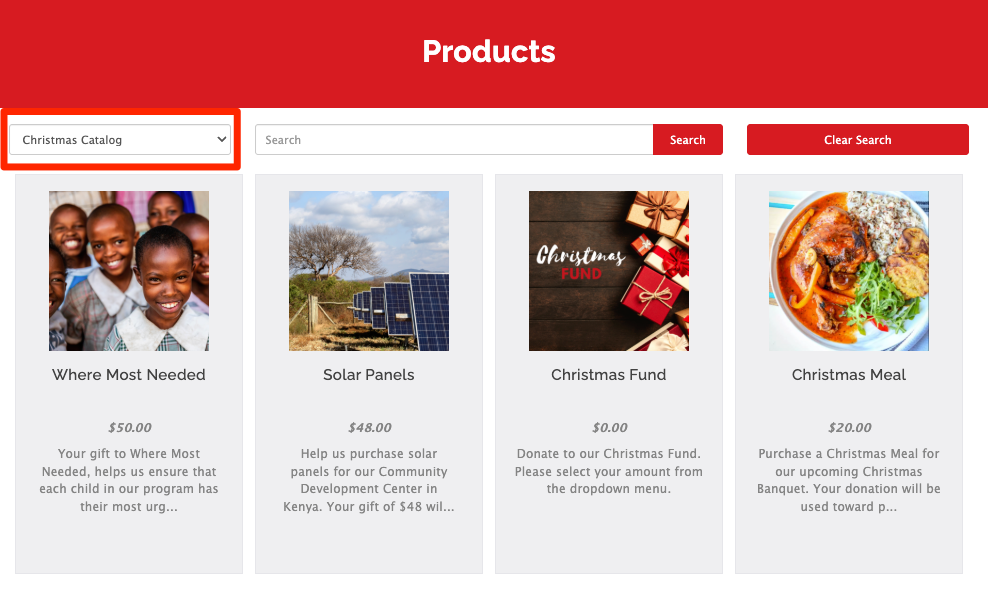Click the $50.00 price label
The image size is (988, 603).
tap(129, 428)
